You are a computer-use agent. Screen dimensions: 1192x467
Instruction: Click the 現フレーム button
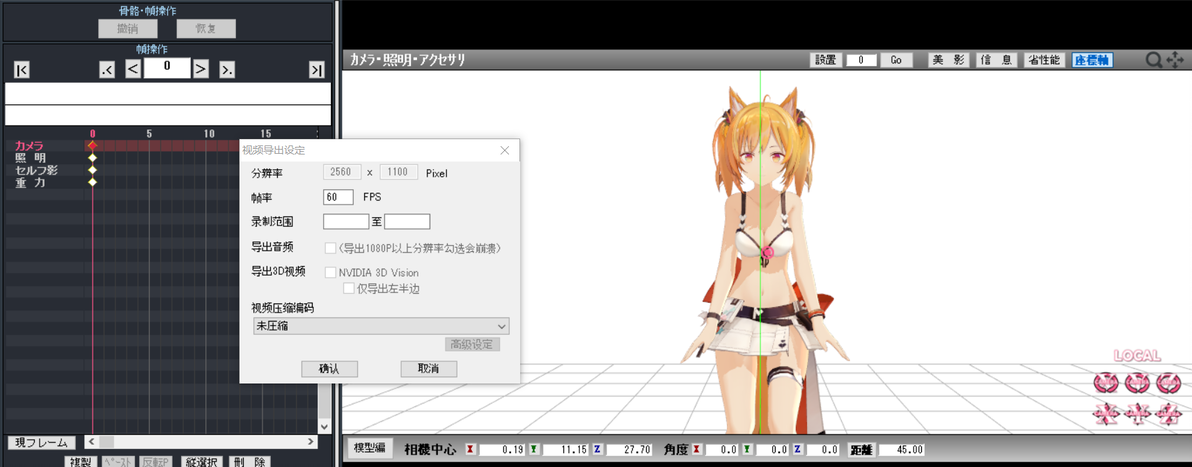(x=42, y=443)
